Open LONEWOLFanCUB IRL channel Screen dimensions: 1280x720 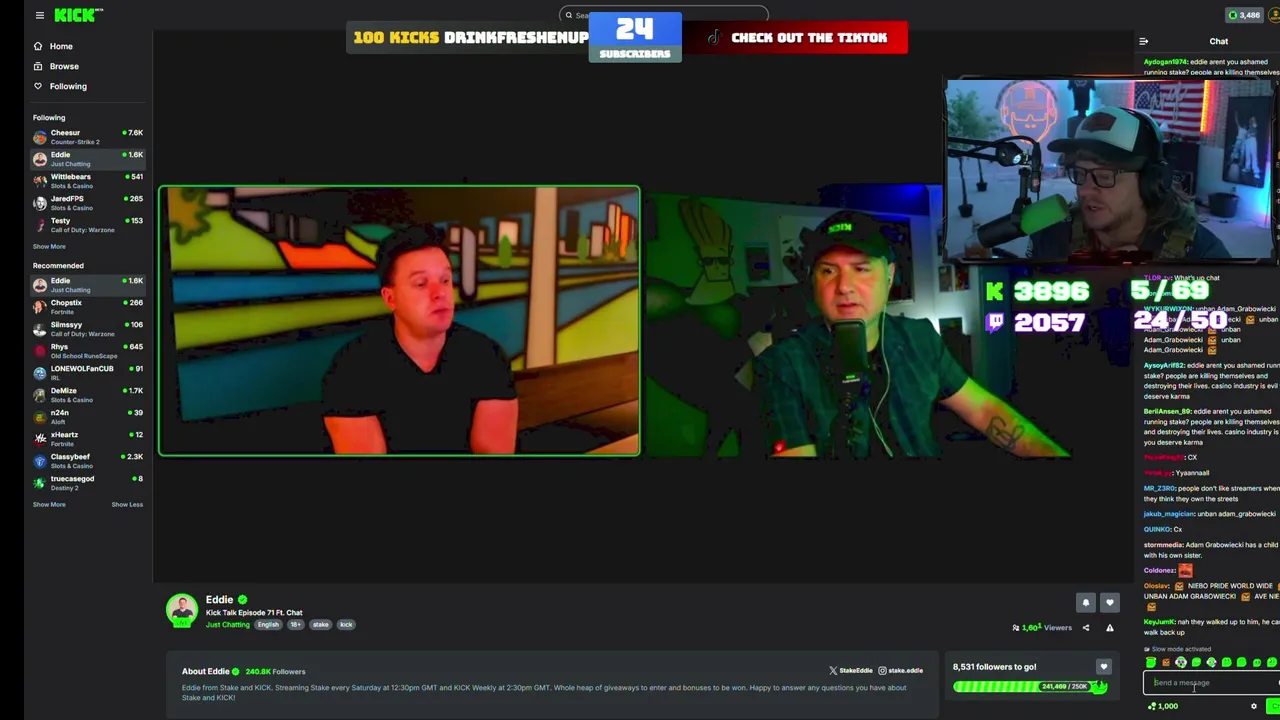tap(88, 373)
